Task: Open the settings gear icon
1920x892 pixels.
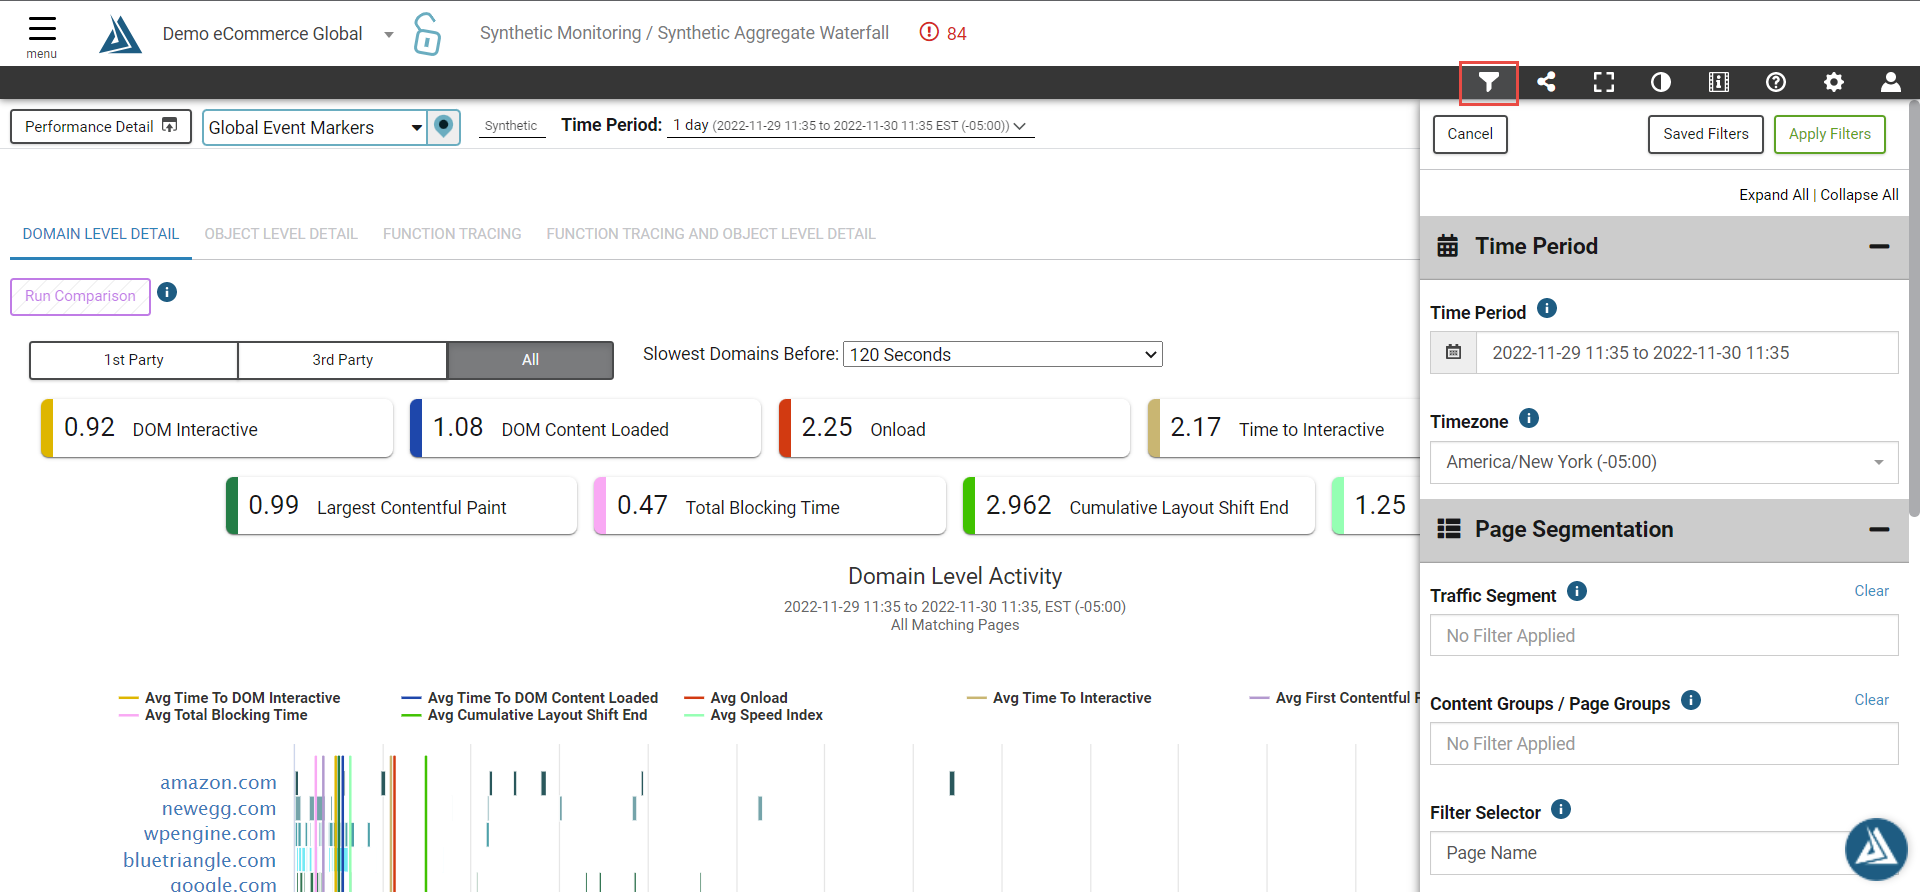Action: [1834, 82]
